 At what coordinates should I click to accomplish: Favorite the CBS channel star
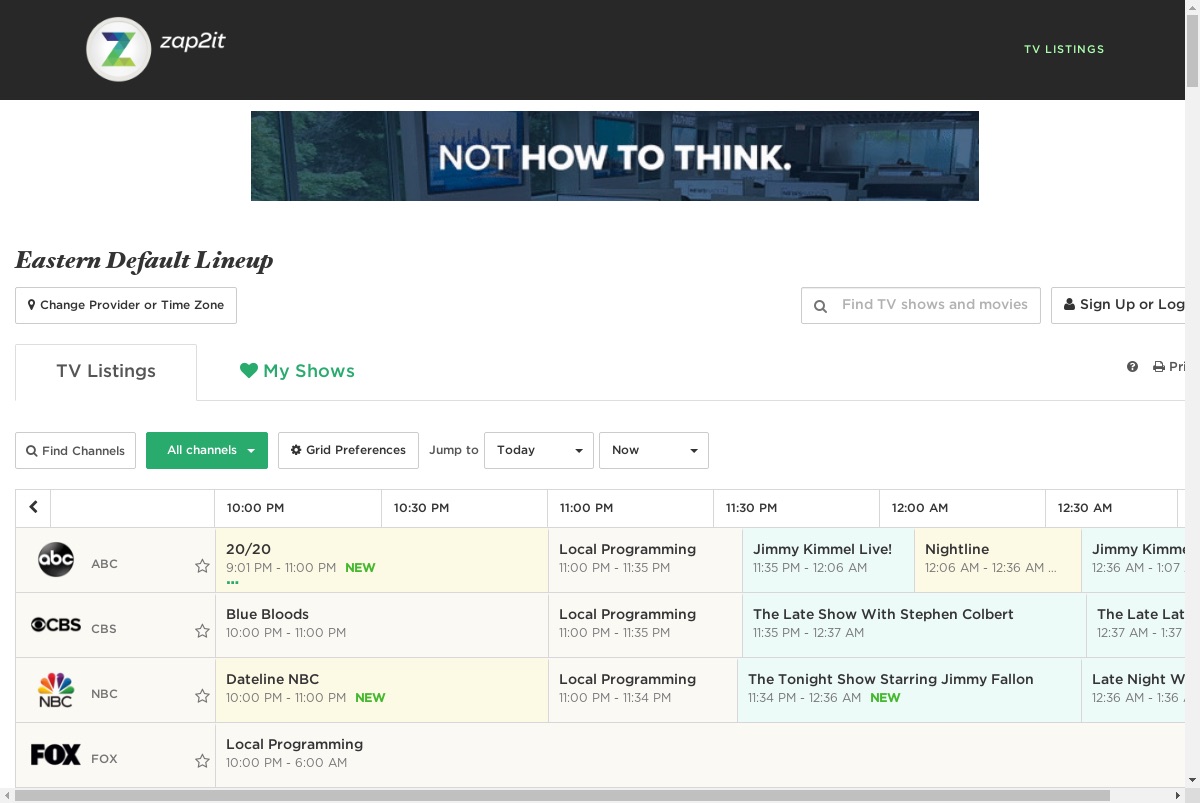pyautogui.click(x=202, y=631)
